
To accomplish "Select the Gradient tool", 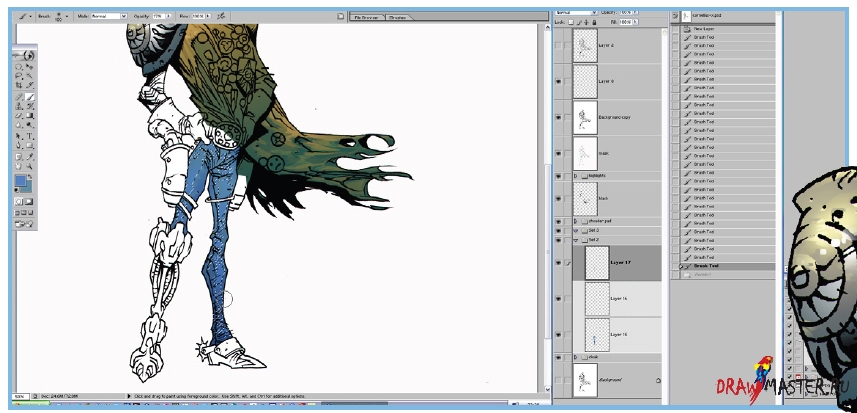I will point(30,116).
